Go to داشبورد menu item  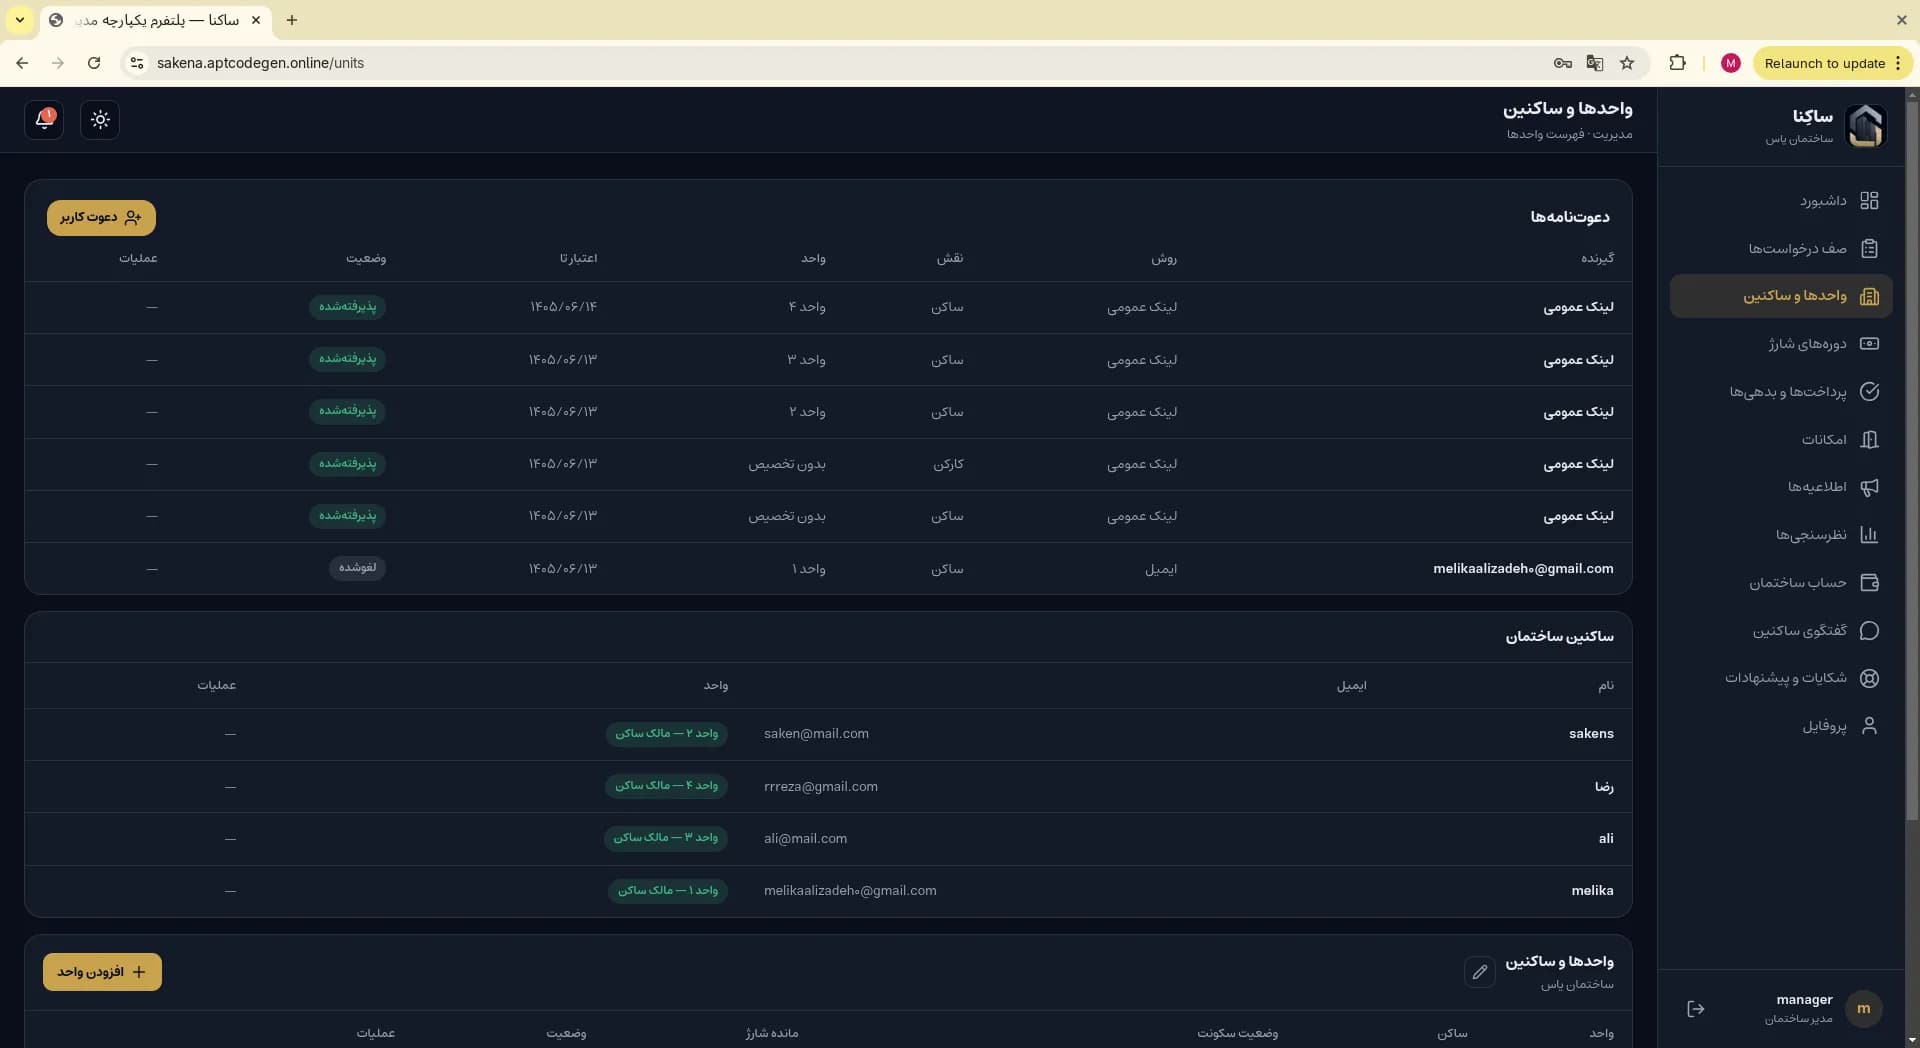tap(1781, 201)
